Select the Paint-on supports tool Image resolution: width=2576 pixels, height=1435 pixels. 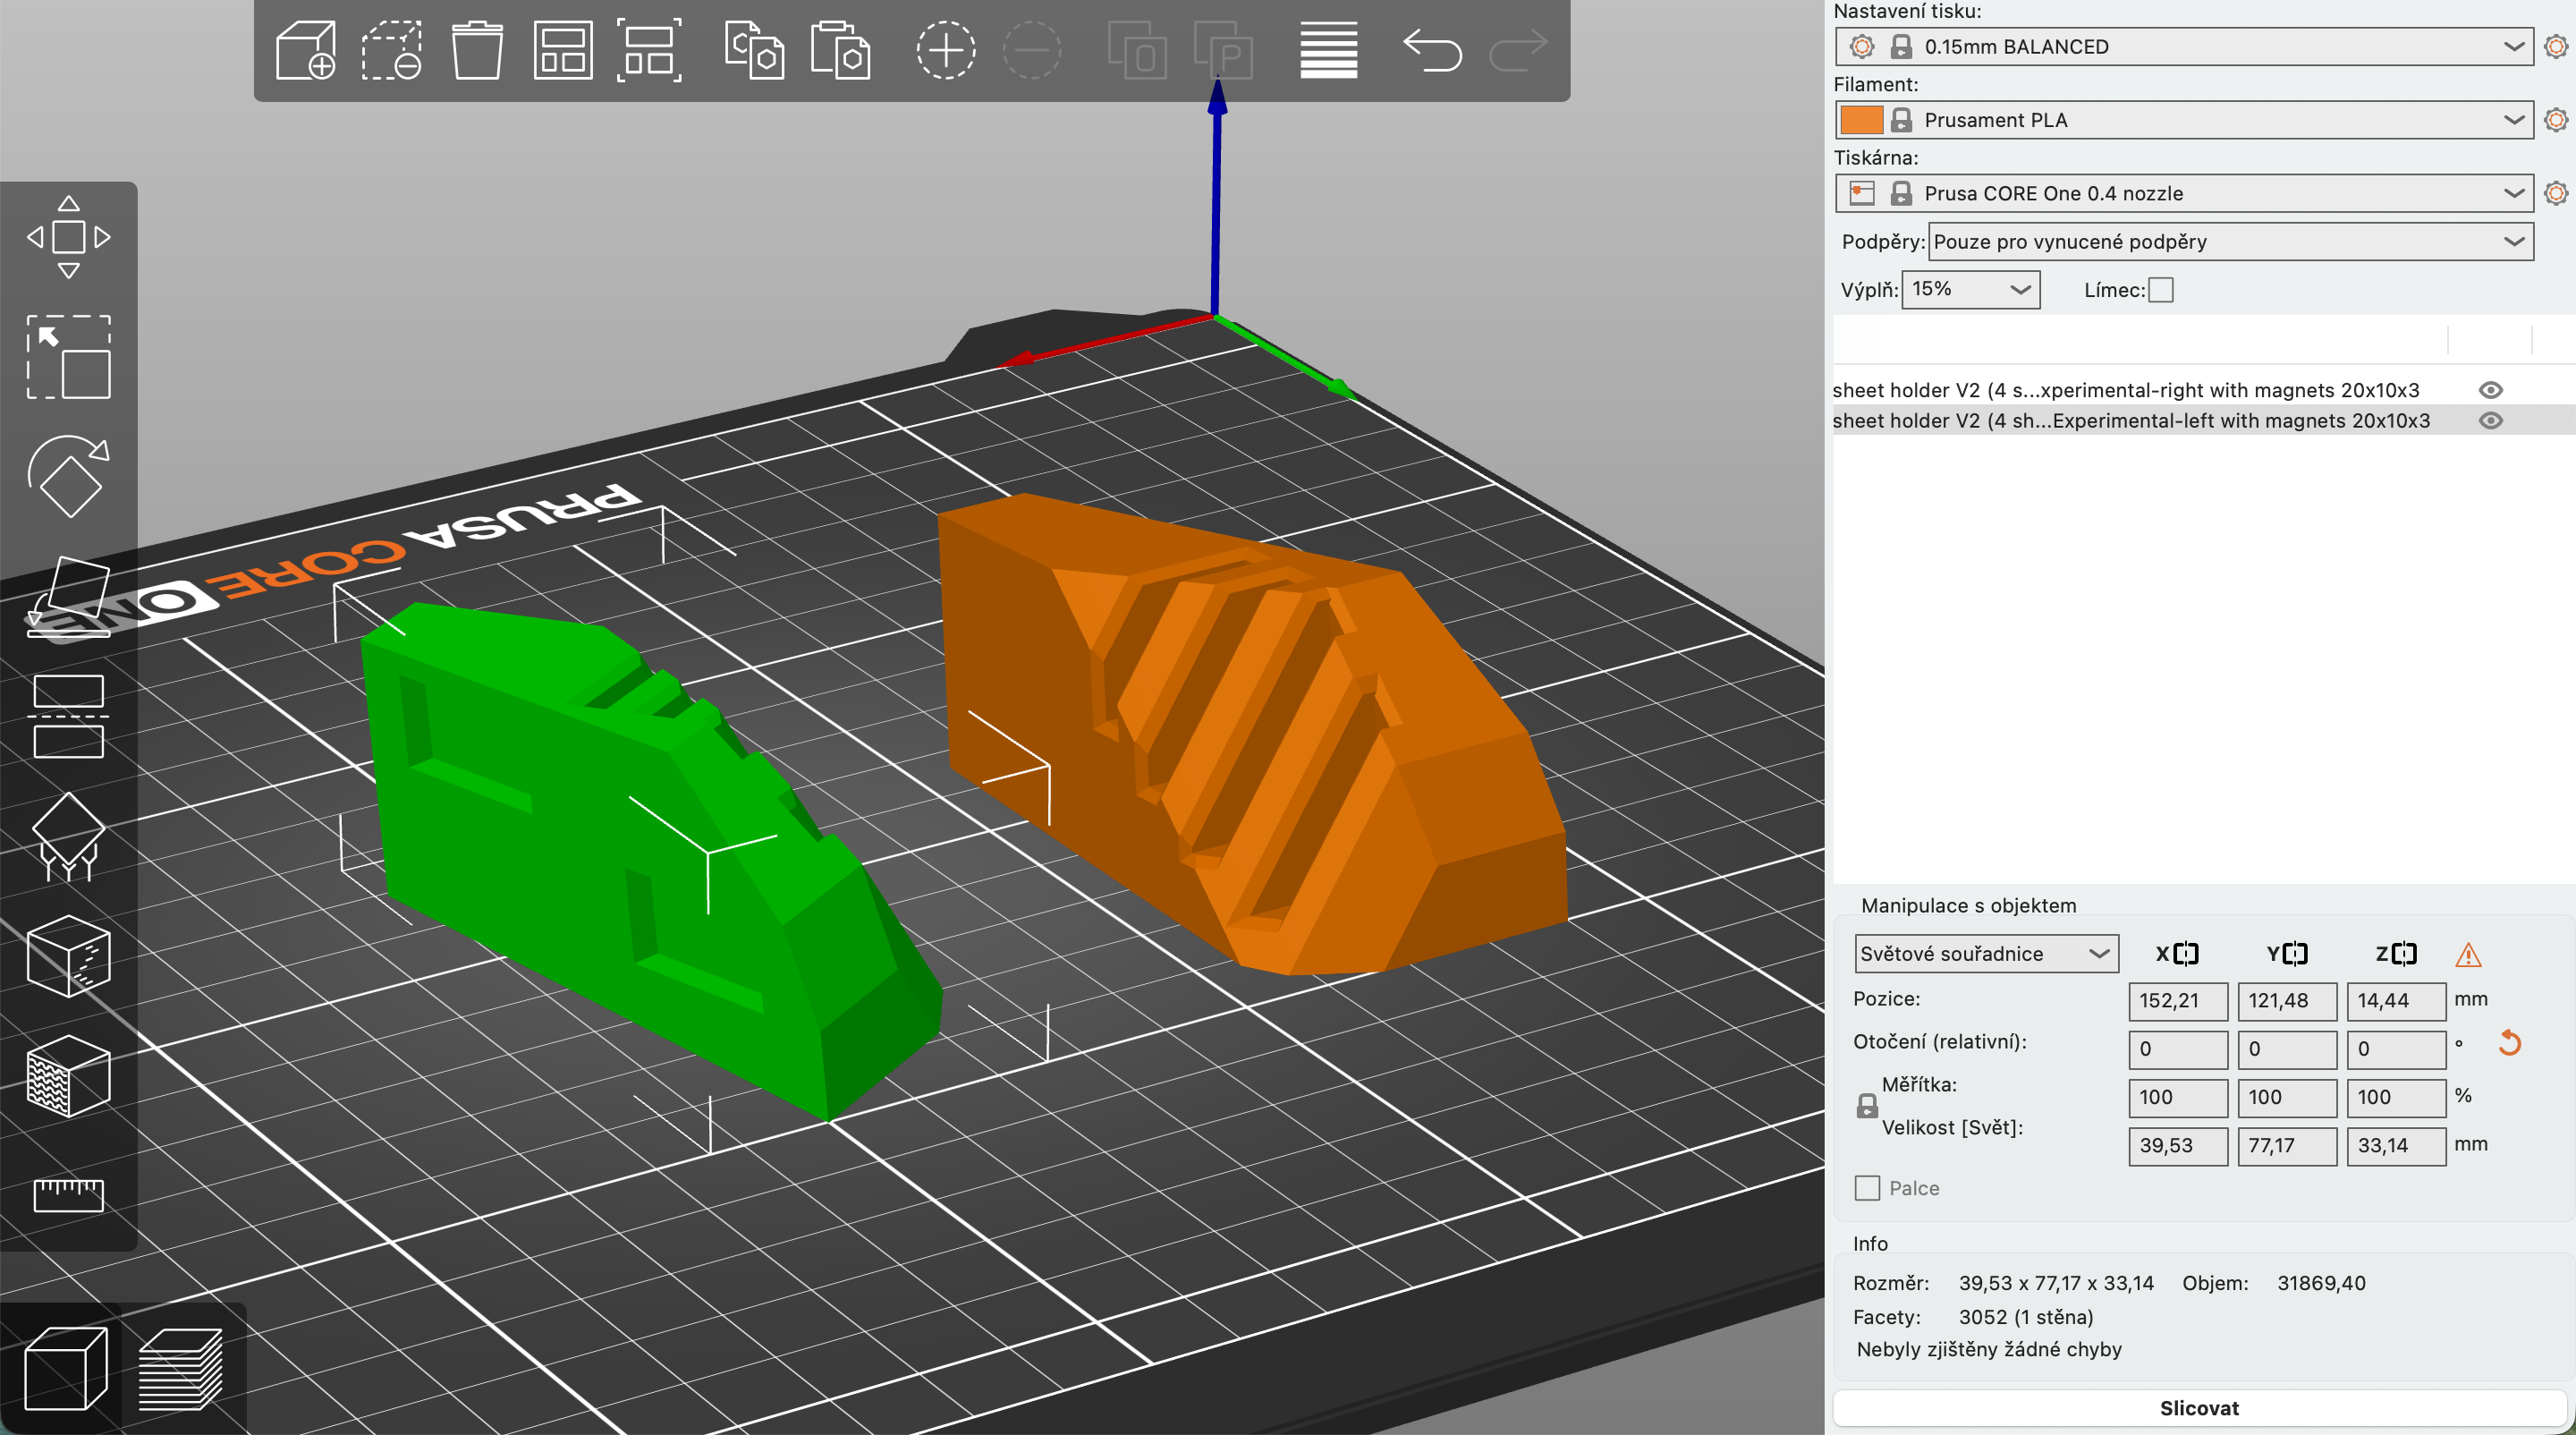[x=68, y=837]
